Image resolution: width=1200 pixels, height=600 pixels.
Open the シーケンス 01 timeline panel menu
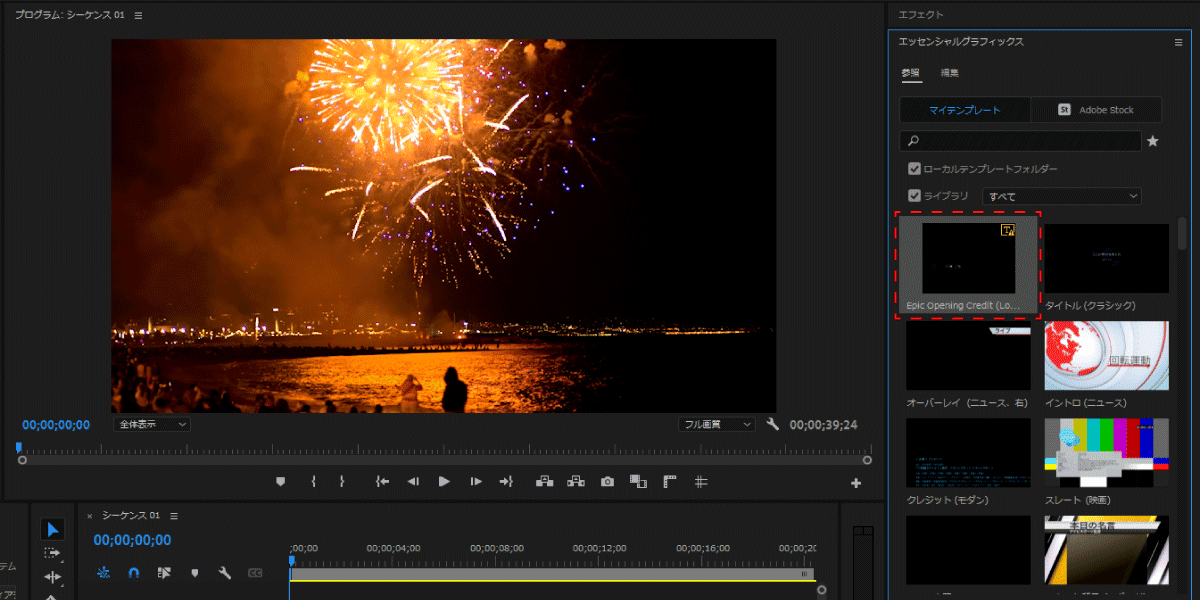tap(173, 516)
